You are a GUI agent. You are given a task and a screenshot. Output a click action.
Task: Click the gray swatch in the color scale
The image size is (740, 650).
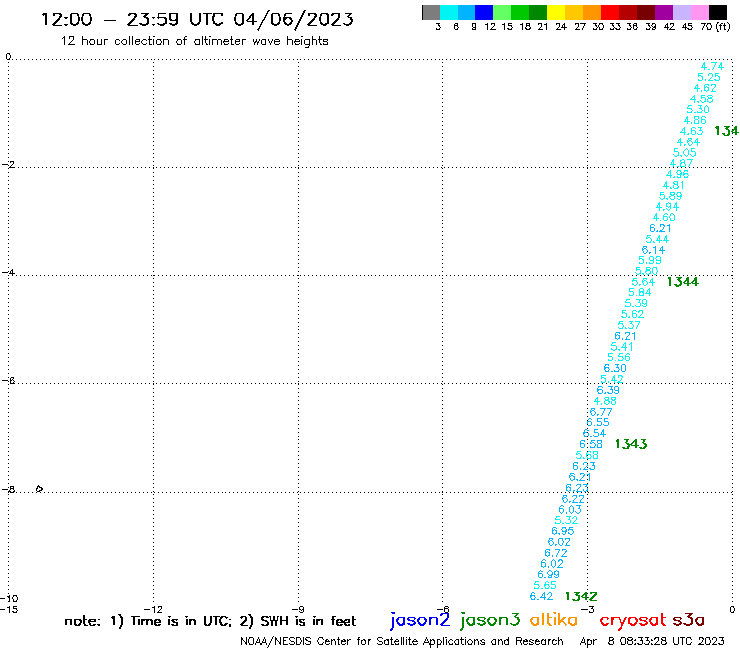(x=431, y=13)
